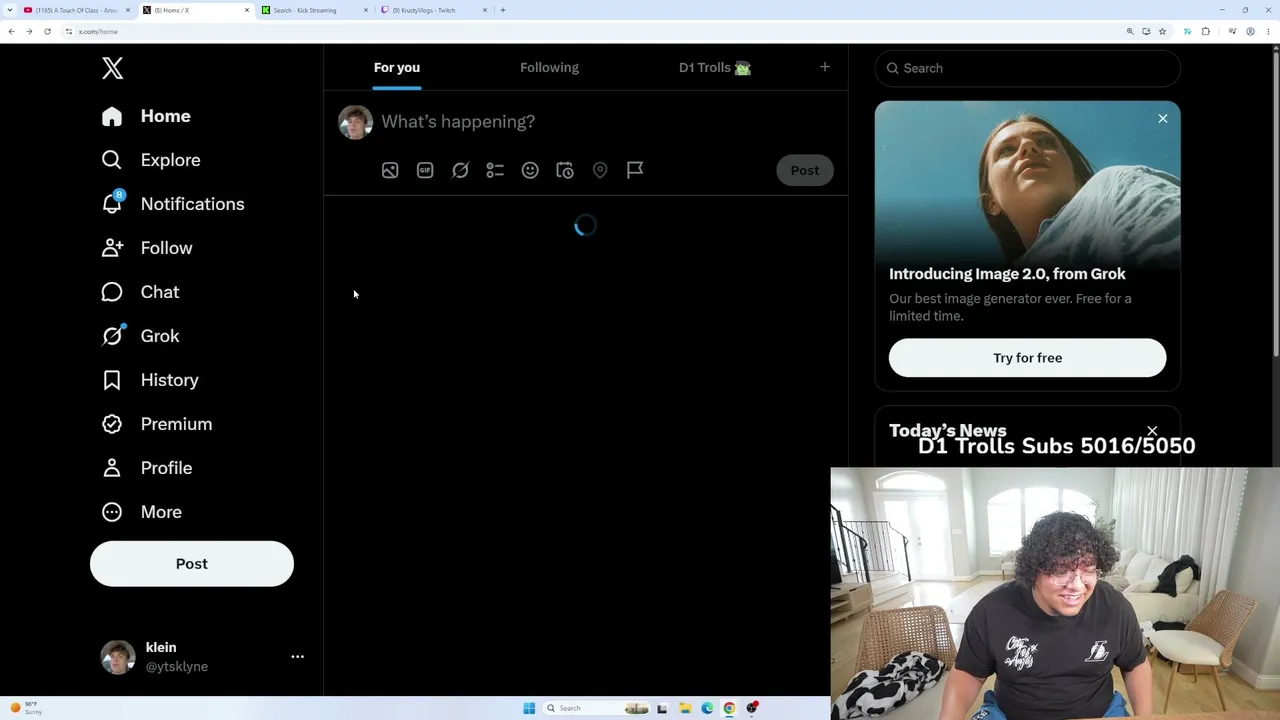Open the emoji picker in composer
This screenshot has width=1280, height=720.
coord(530,170)
